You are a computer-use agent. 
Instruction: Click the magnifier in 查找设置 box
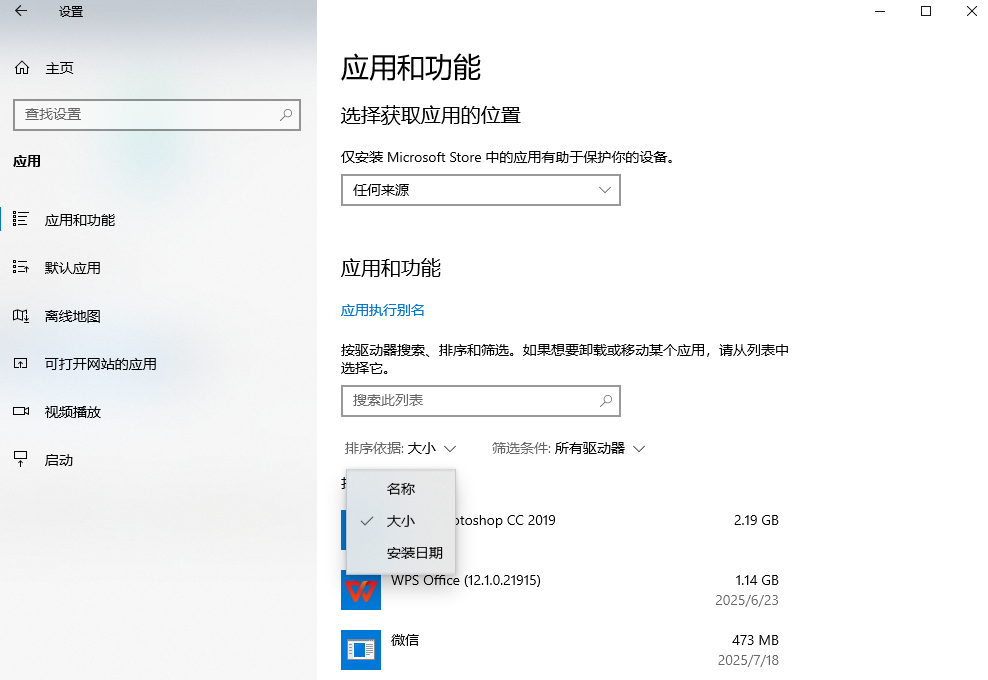286,115
